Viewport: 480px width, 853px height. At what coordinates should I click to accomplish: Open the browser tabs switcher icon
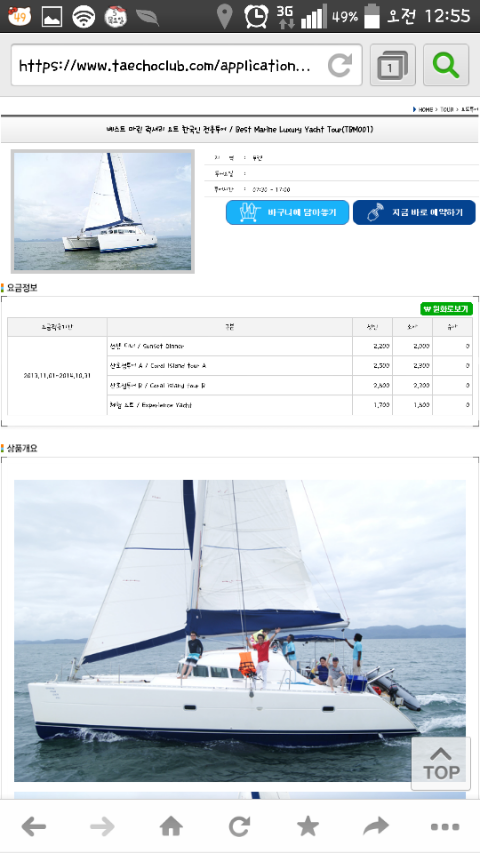point(392,65)
